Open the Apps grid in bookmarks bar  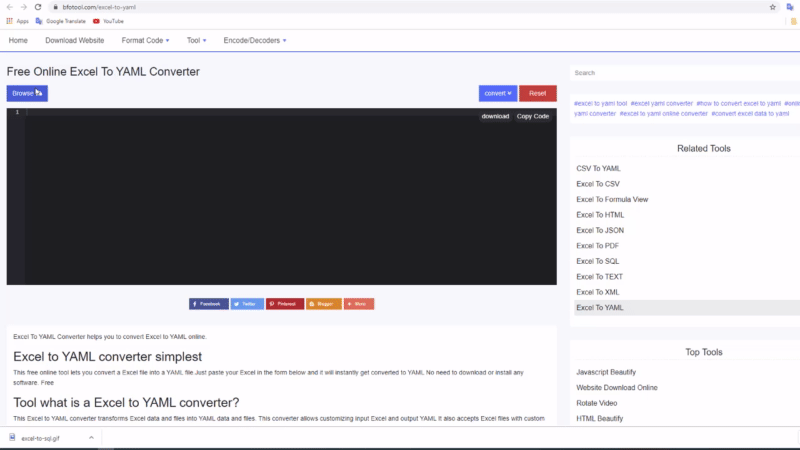[x=17, y=21]
